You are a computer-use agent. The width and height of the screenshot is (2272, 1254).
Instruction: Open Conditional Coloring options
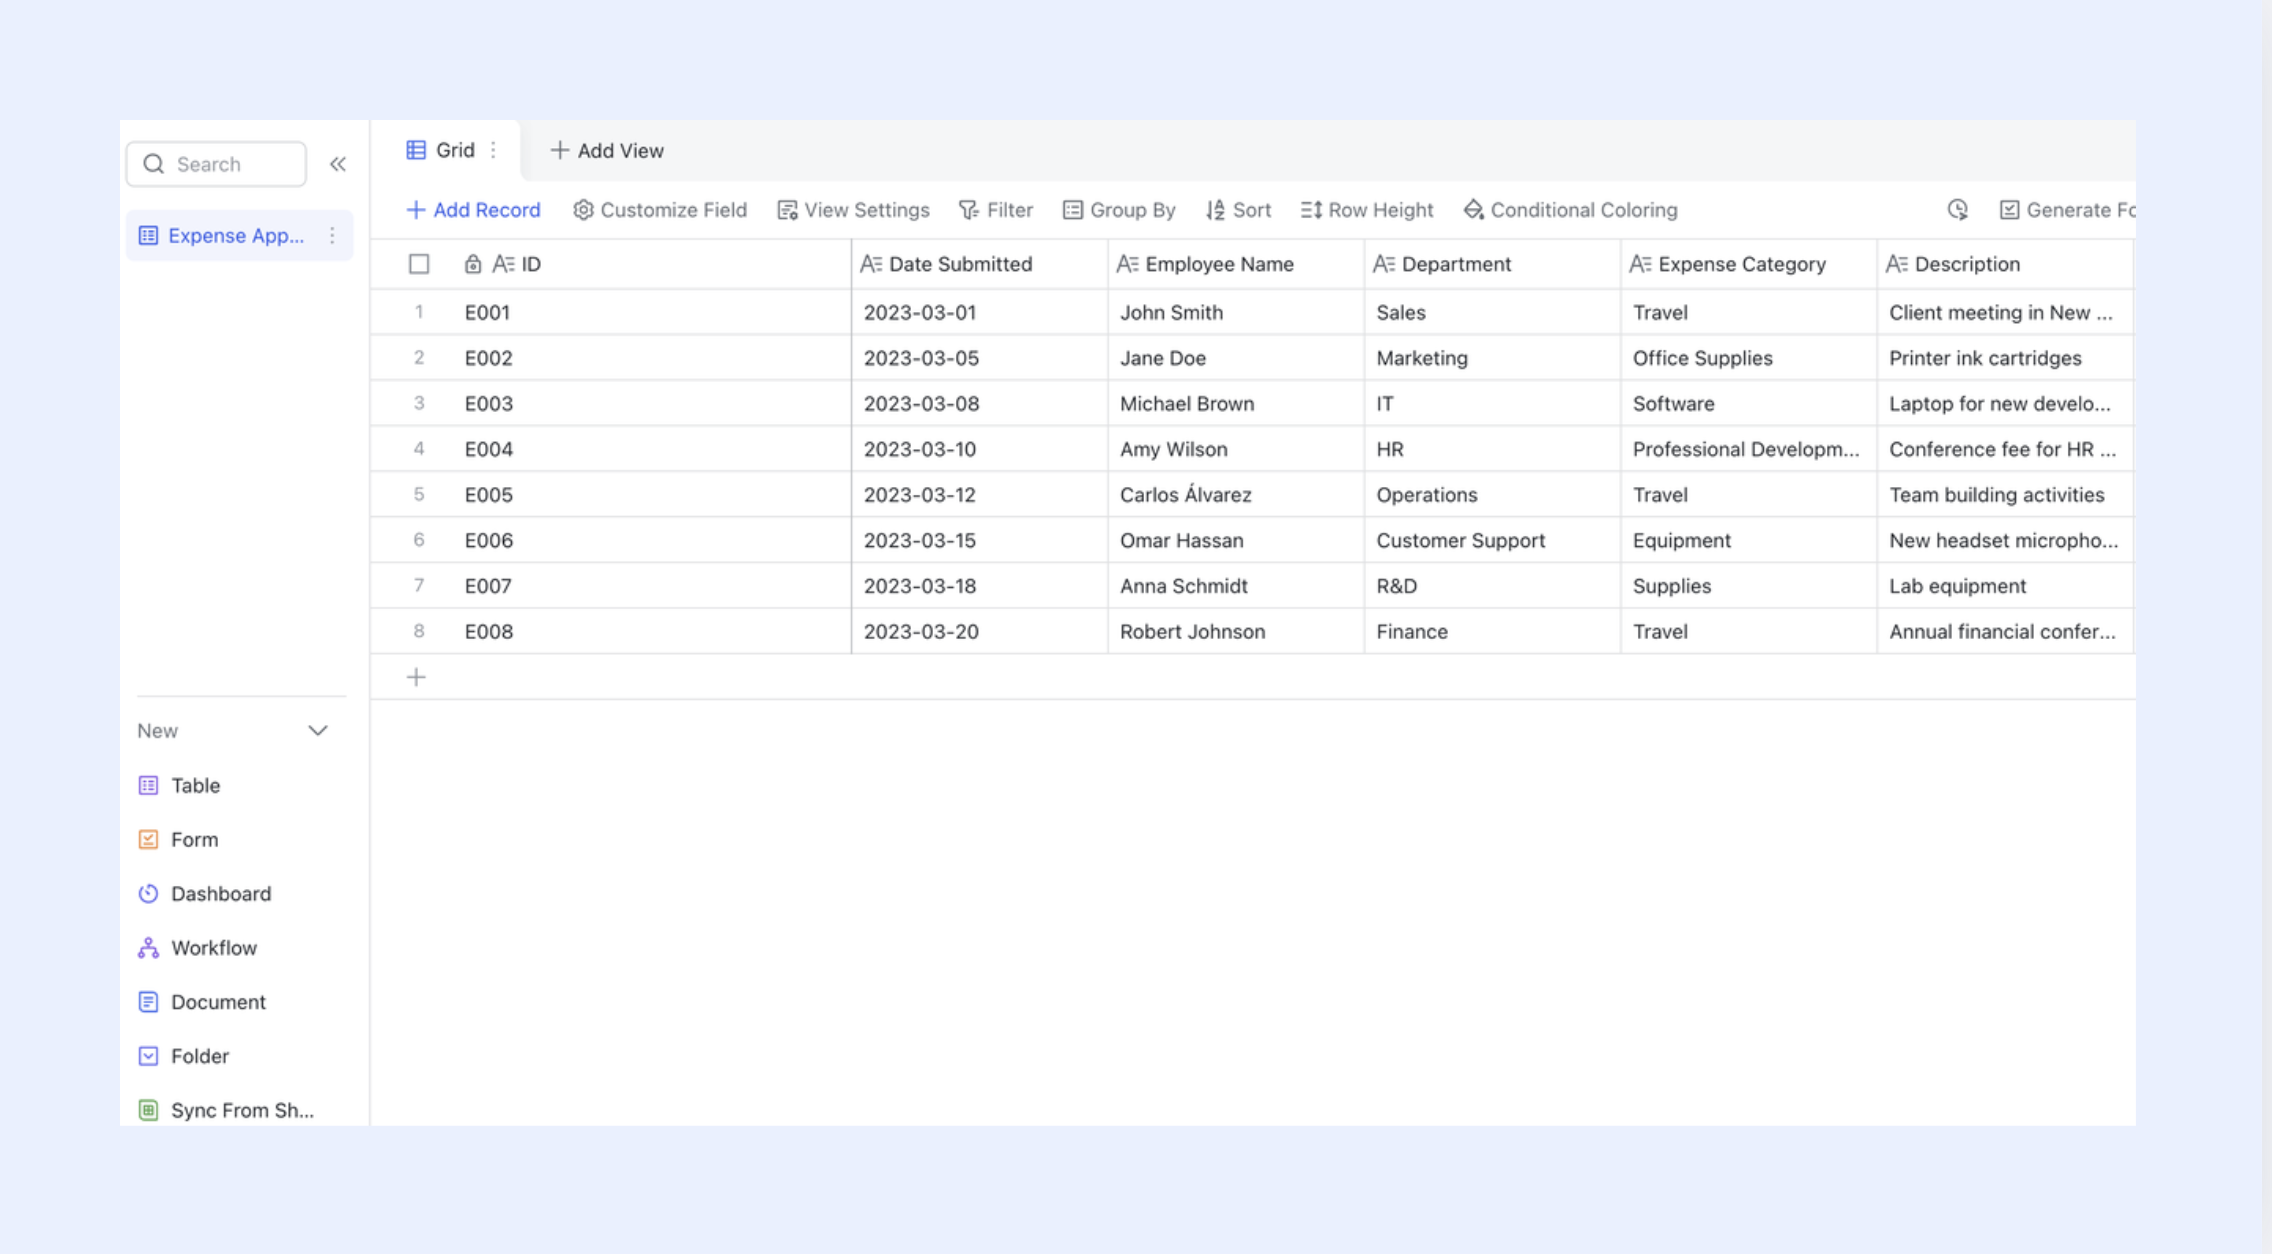(1570, 210)
